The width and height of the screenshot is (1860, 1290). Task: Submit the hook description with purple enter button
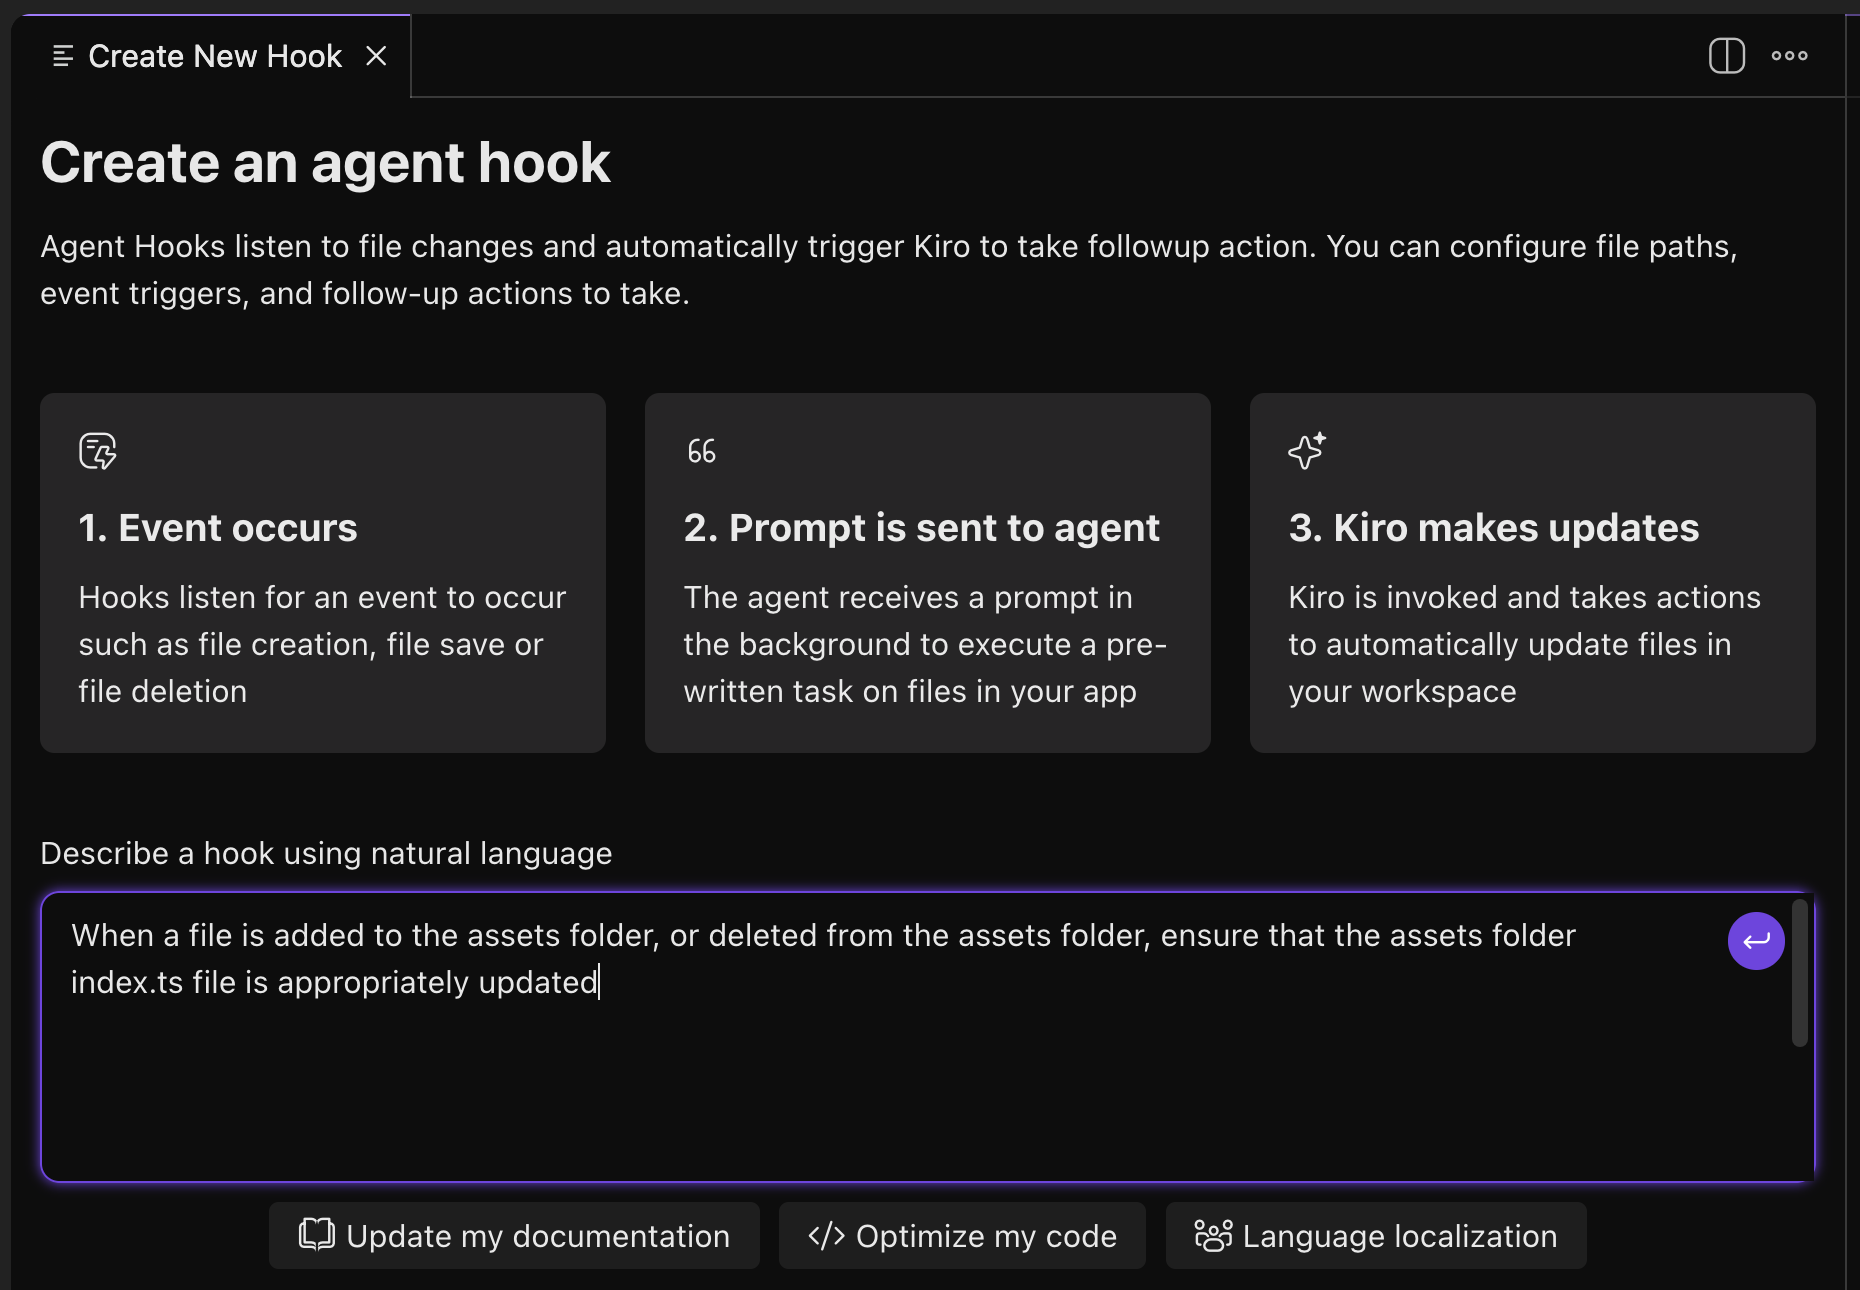coord(1755,941)
